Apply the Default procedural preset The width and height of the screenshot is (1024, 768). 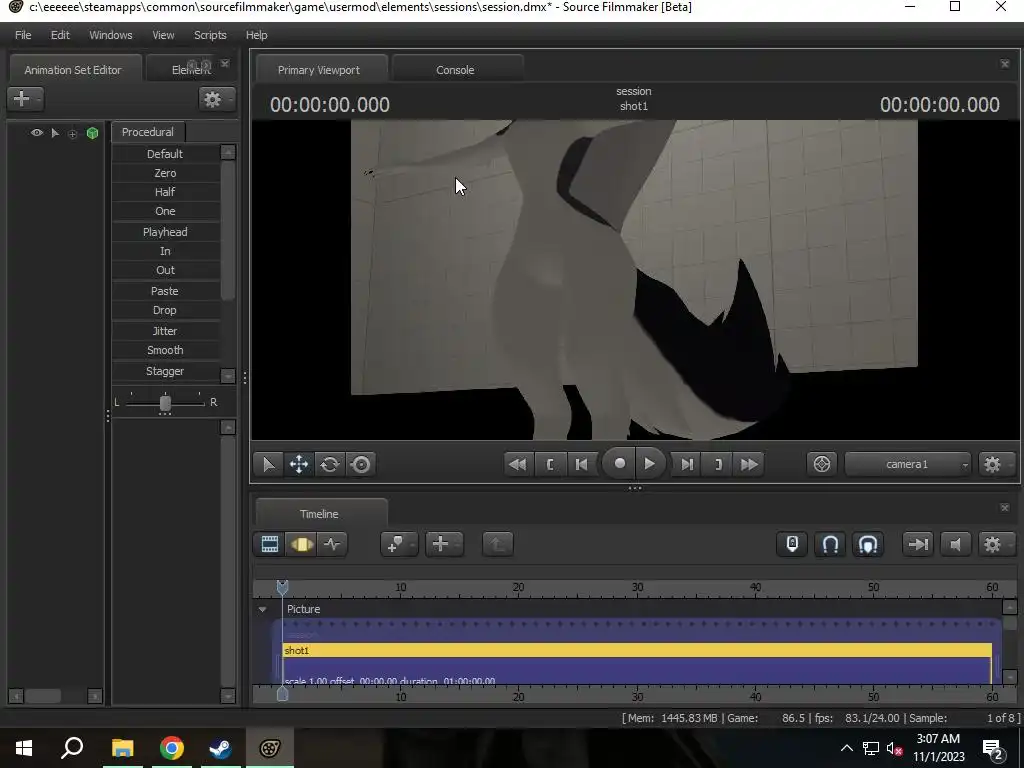165,154
